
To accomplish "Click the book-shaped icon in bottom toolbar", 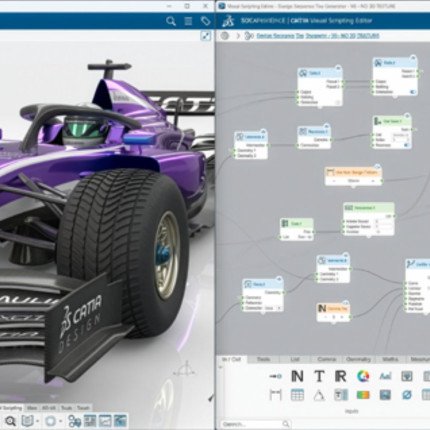I will point(27,421).
